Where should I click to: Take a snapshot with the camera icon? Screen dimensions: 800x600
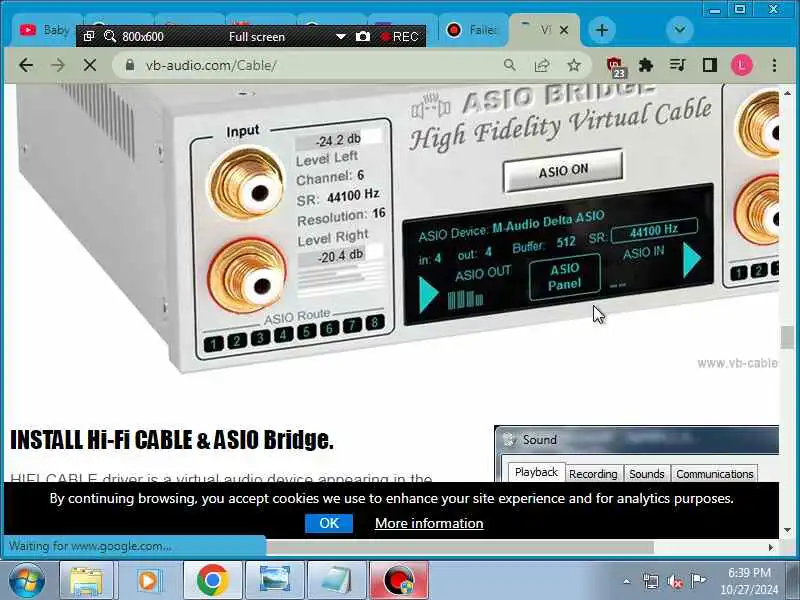tap(363, 36)
